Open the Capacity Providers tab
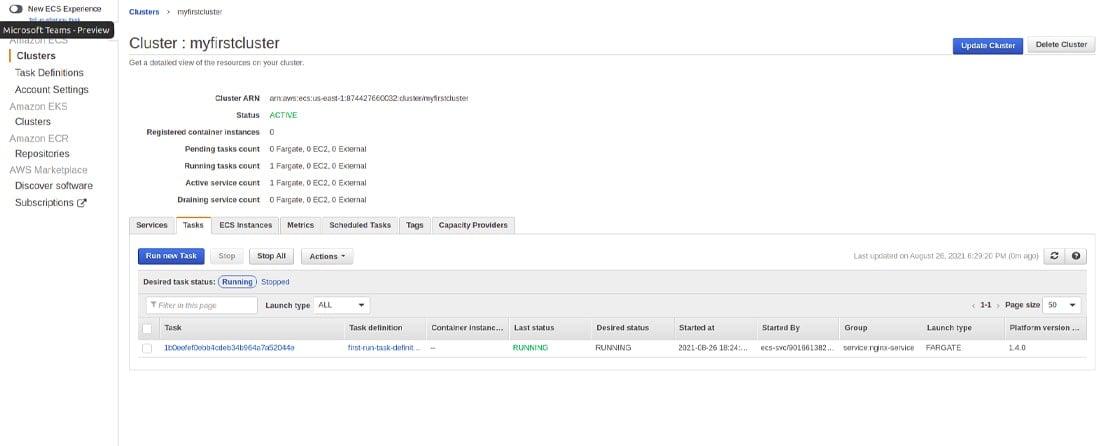The image size is (1100, 446). [474, 225]
